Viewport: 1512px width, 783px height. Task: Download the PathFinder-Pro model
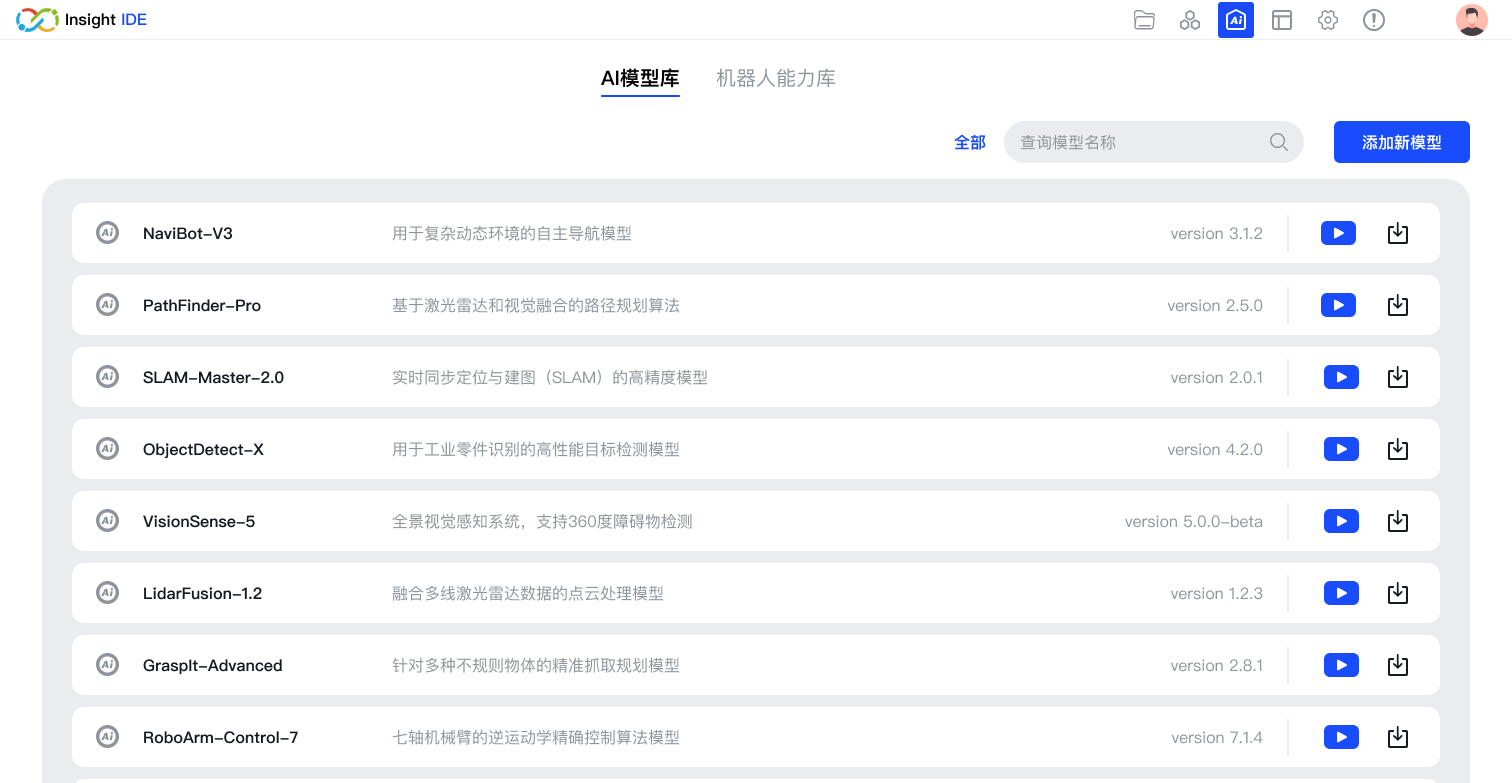click(x=1398, y=305)
